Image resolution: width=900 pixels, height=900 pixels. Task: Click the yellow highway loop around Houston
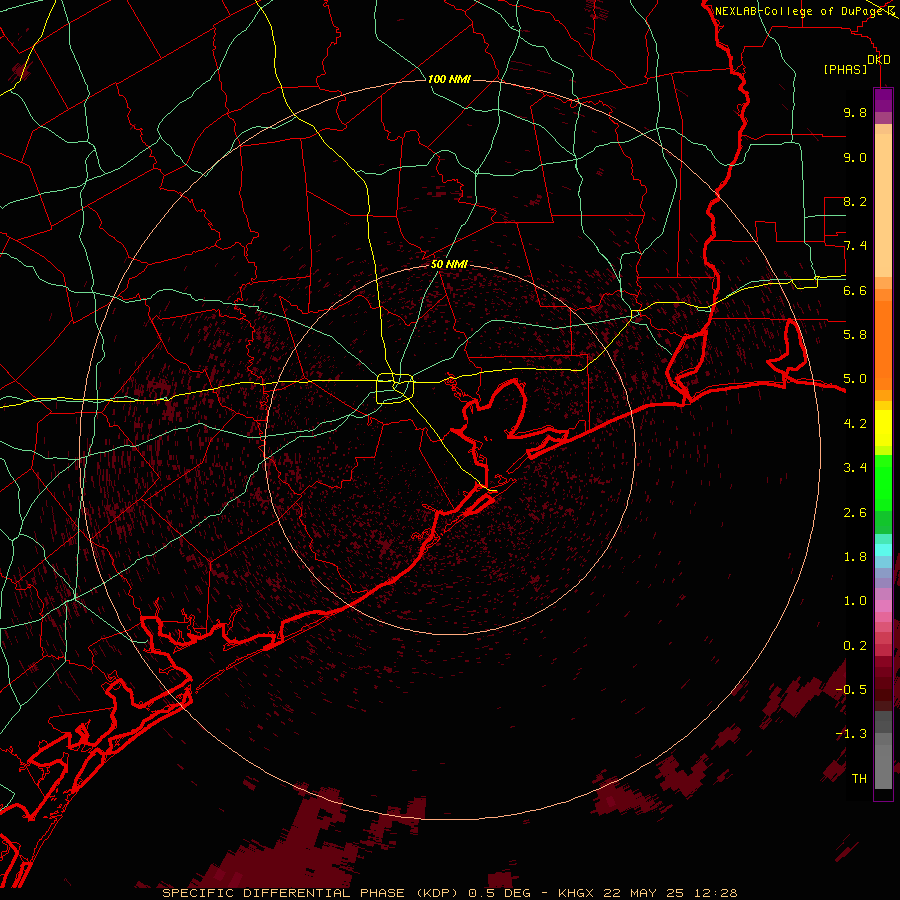coord(395,388)
